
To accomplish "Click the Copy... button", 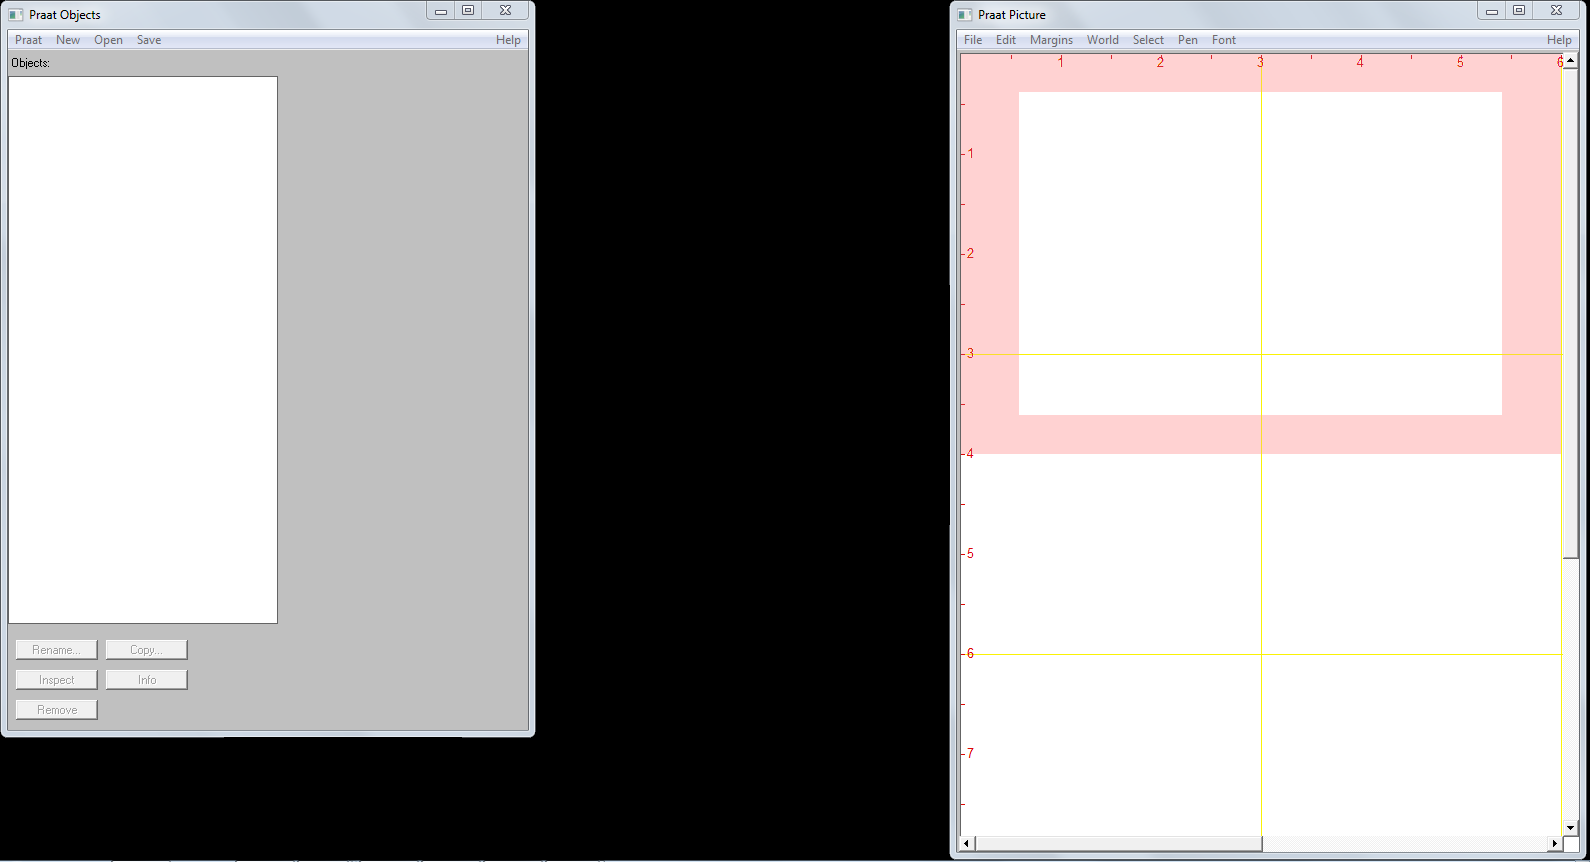I will pyautogui.click(x=146, y=650).
